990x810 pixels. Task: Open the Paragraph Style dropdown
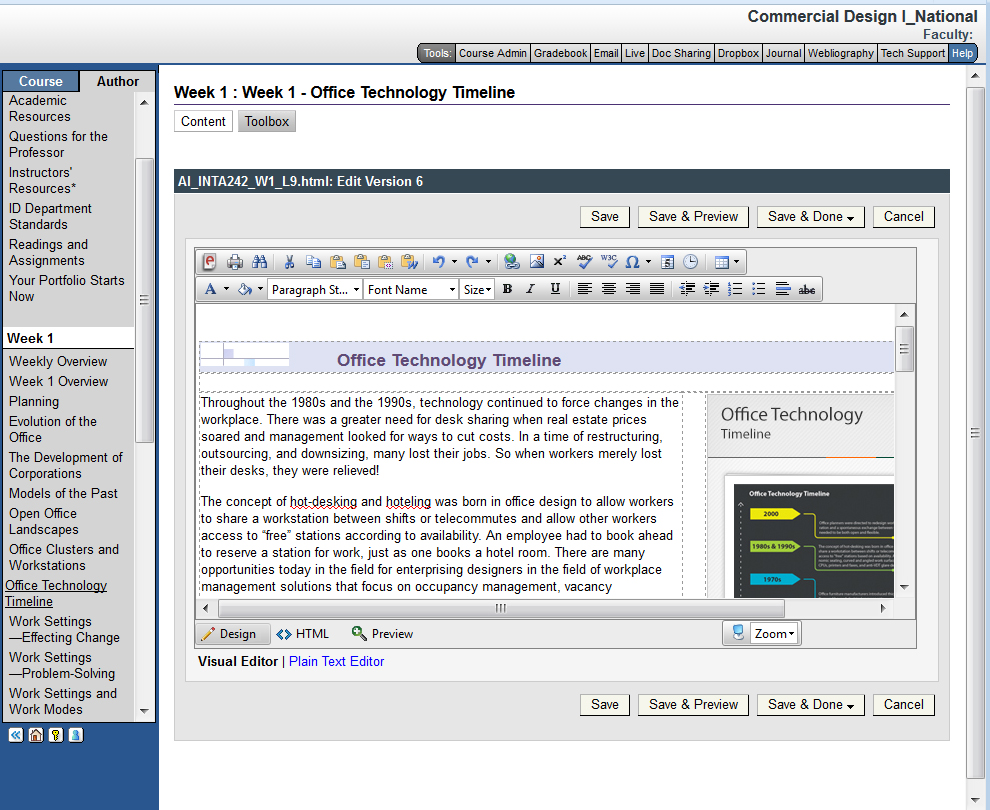[315, 289]
